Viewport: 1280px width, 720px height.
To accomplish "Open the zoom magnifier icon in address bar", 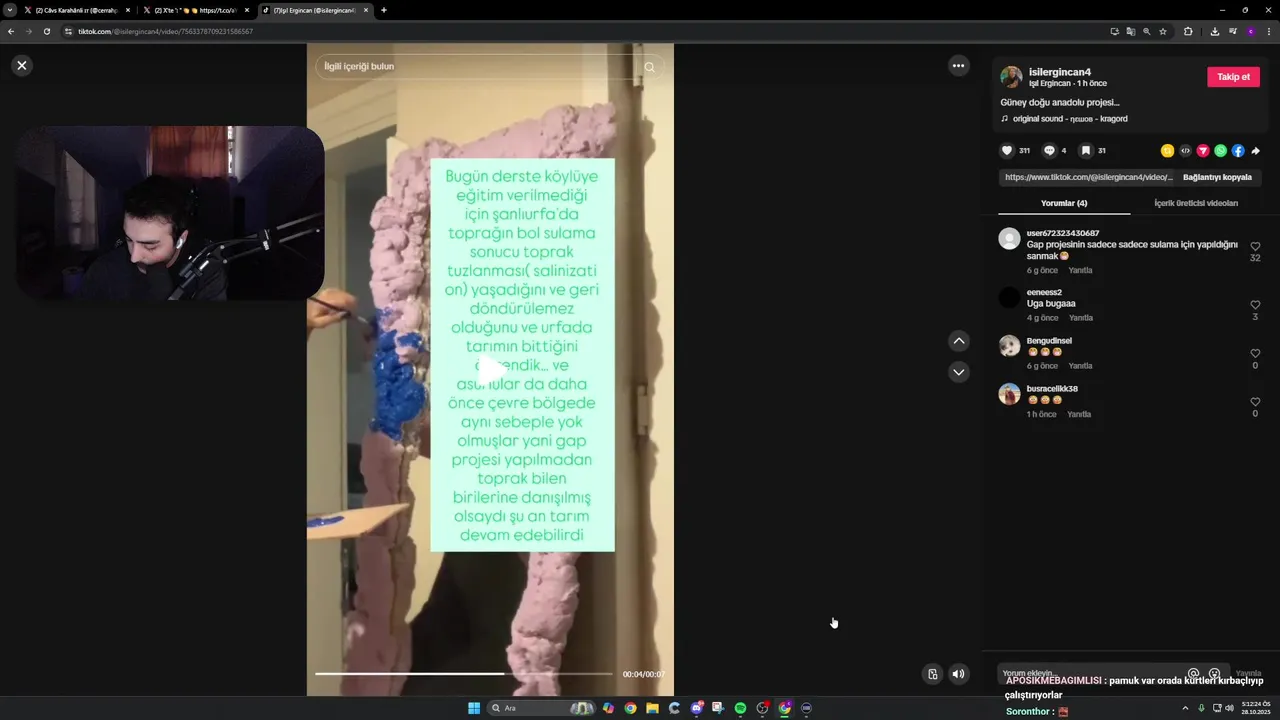I will click(x=1146, y=31).
